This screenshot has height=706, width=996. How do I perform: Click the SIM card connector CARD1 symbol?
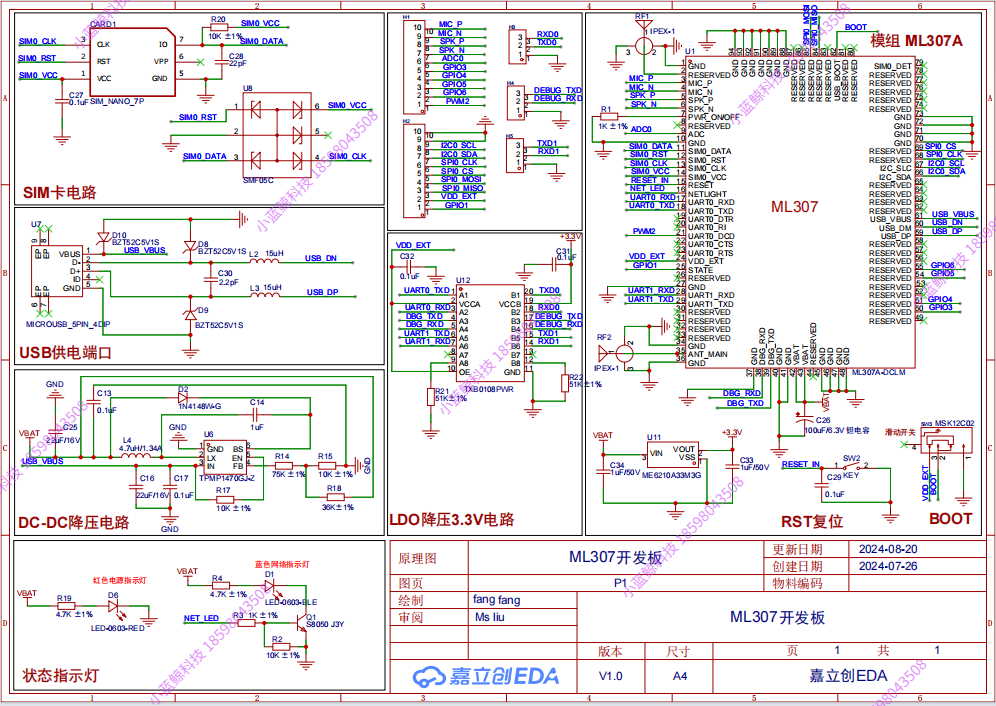pos(130,60)
